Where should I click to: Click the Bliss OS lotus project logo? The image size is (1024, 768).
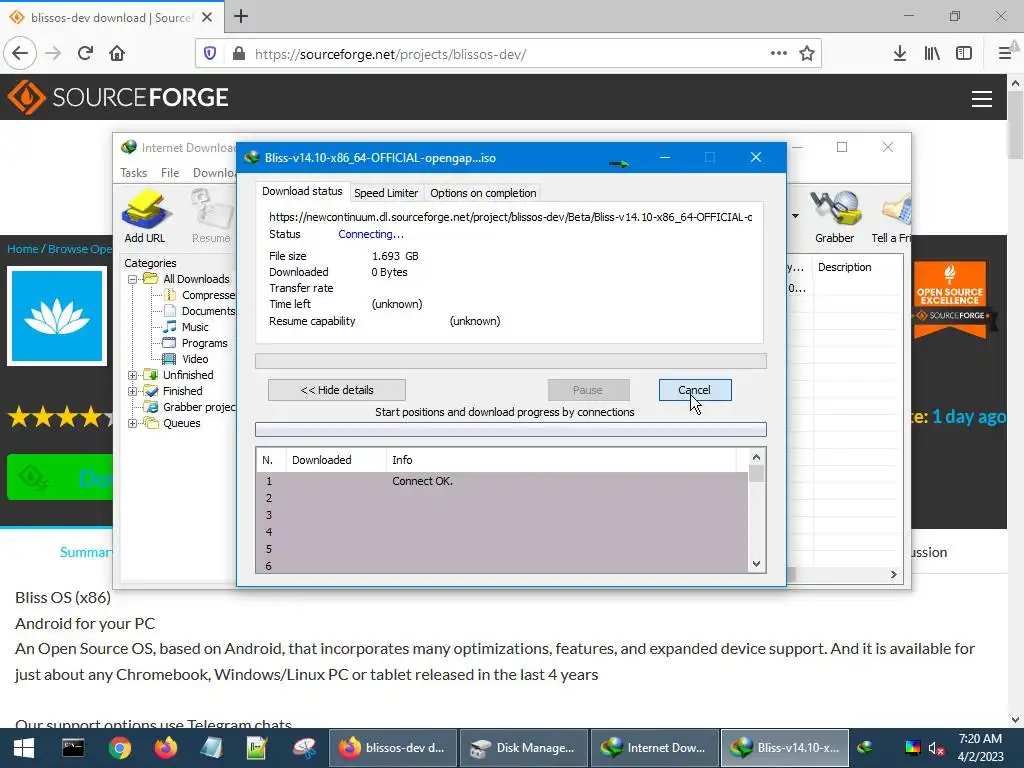tap(57, 316)
